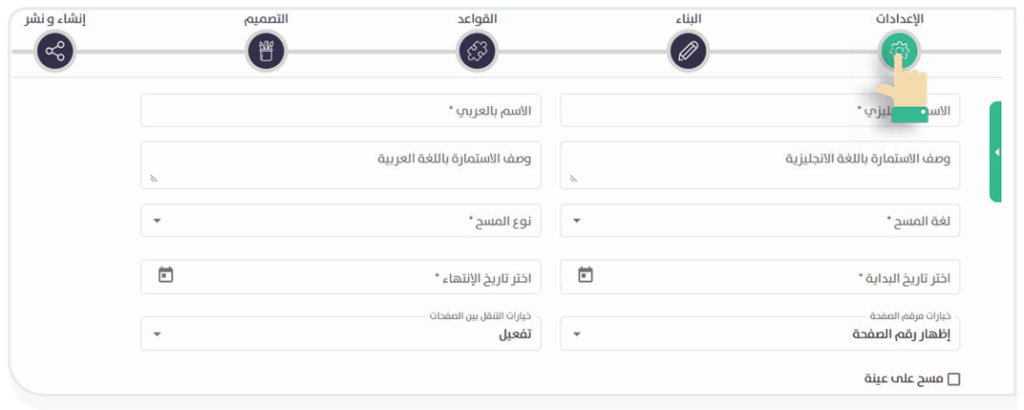
Task: Focus the Arabic name input field
Action: click(340, 110)
